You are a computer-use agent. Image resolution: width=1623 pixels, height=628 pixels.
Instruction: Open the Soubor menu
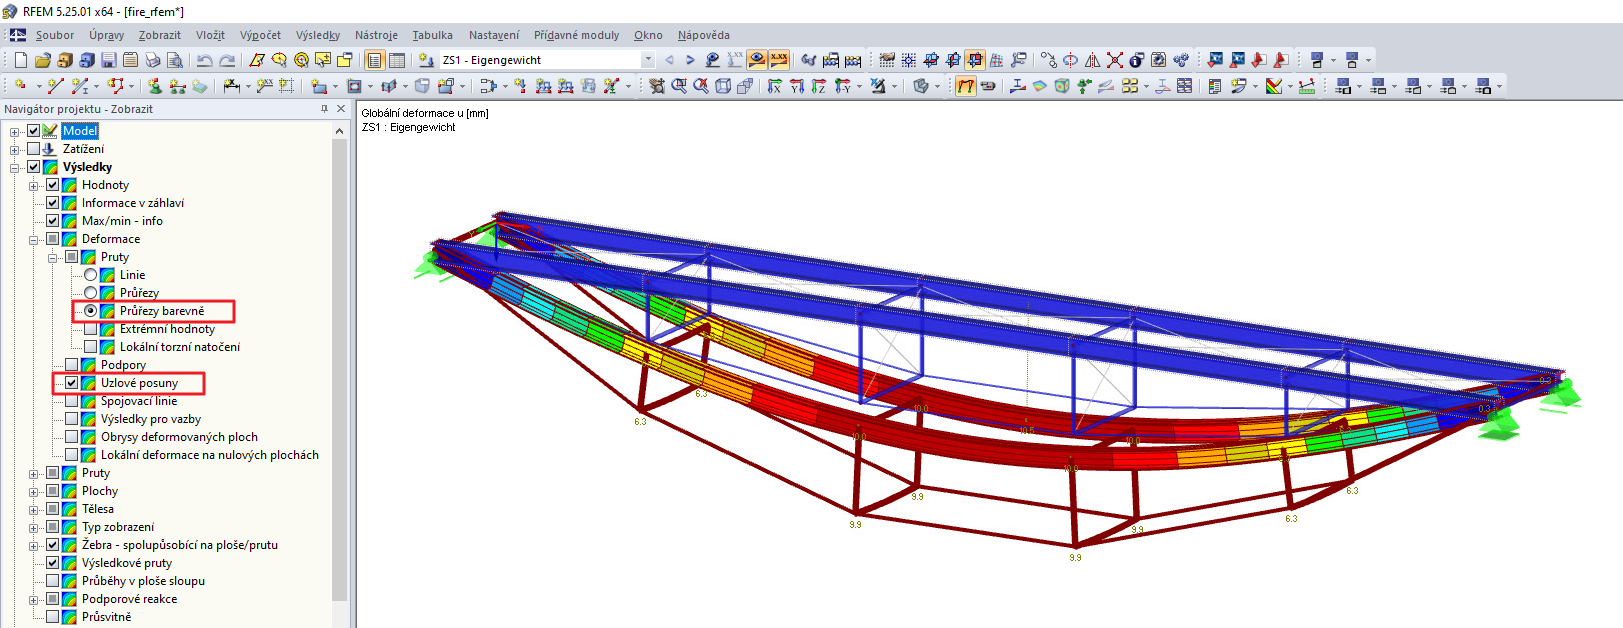click(x=54, y=35)
